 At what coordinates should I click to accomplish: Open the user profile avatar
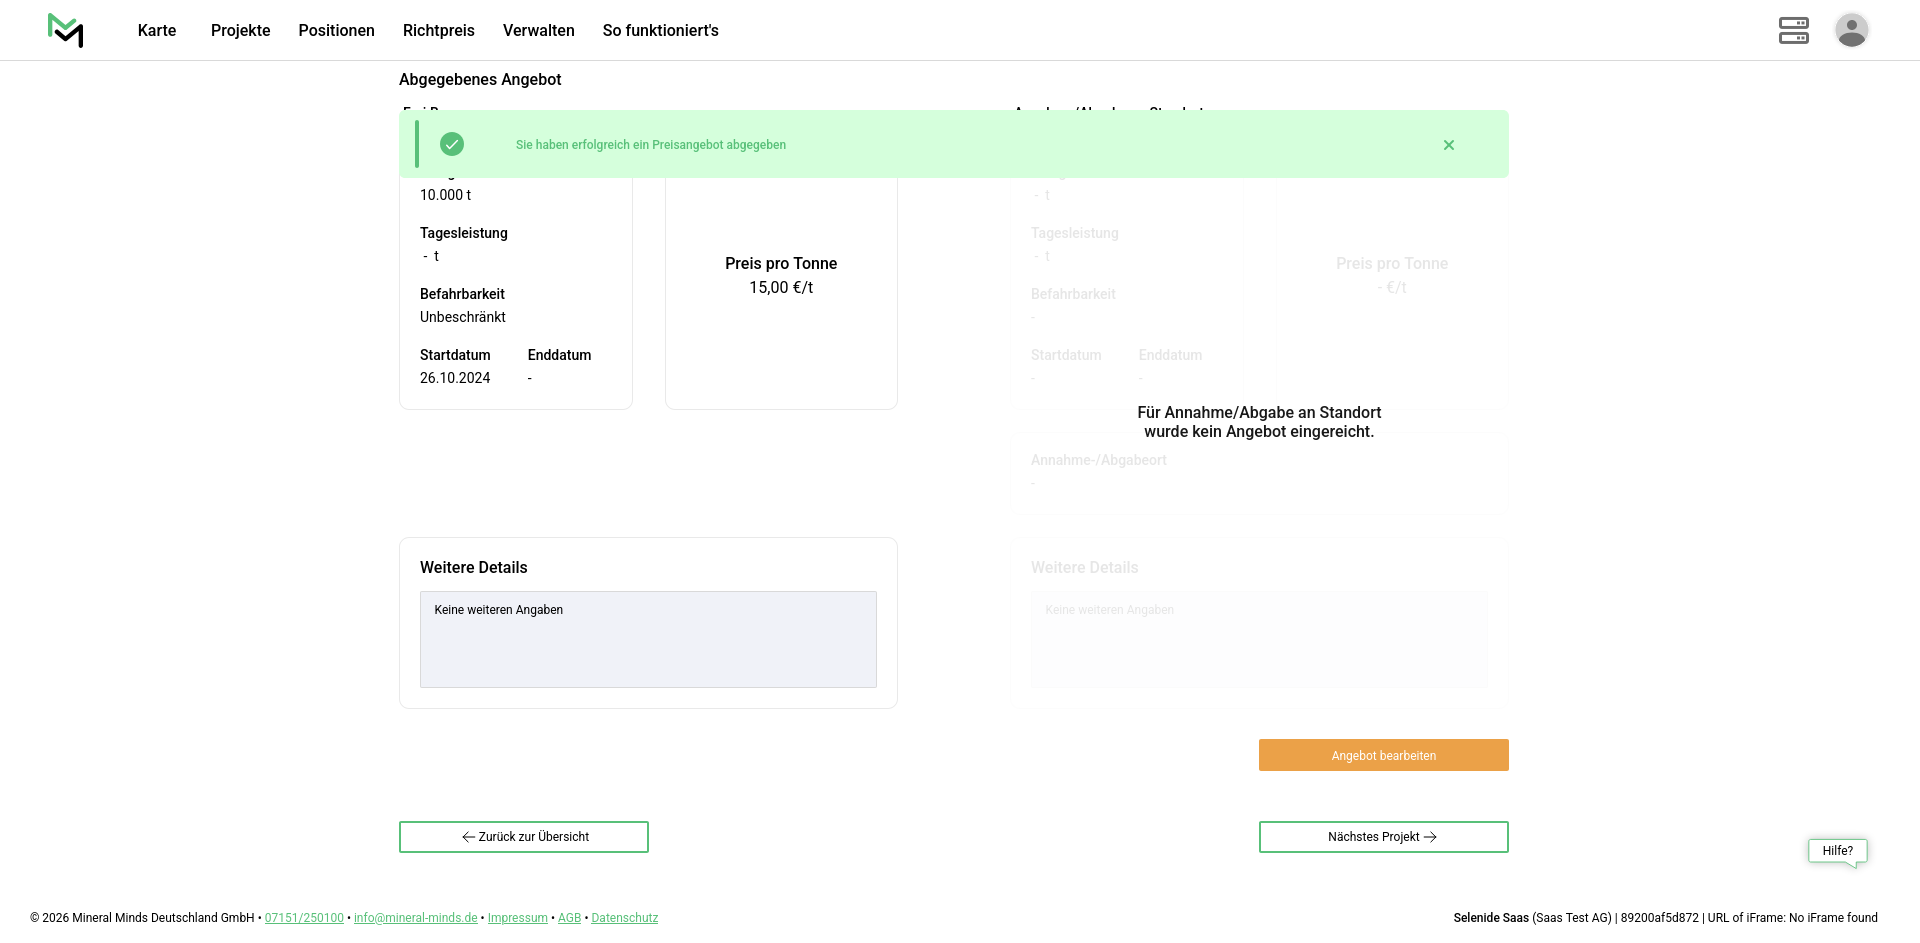[1851, 30]
